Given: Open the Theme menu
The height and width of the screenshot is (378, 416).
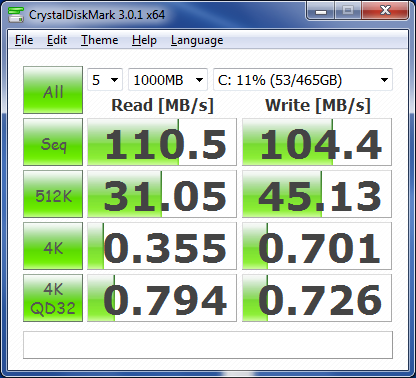Looking at the screenshot, I should (x=100, y=40).
